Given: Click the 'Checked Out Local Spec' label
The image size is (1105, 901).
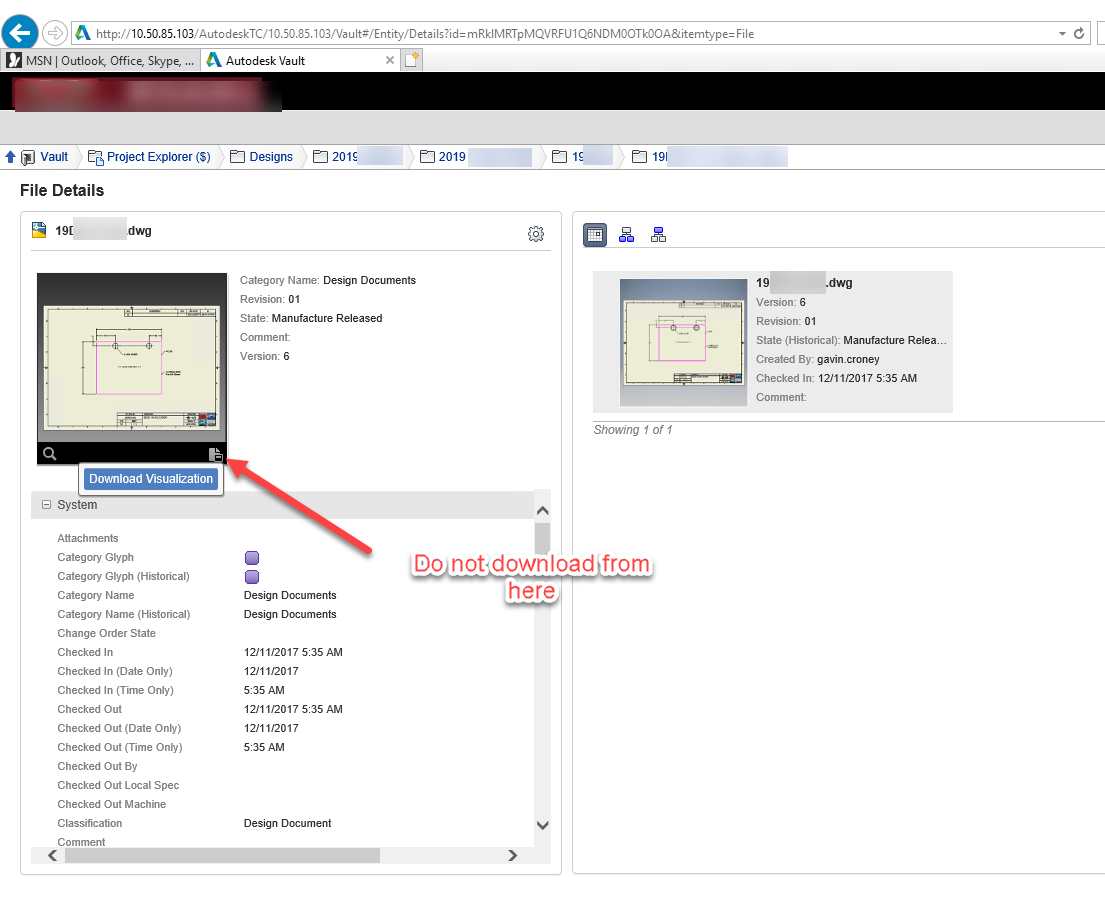Looking at the screenshot, I should [118, 785].
